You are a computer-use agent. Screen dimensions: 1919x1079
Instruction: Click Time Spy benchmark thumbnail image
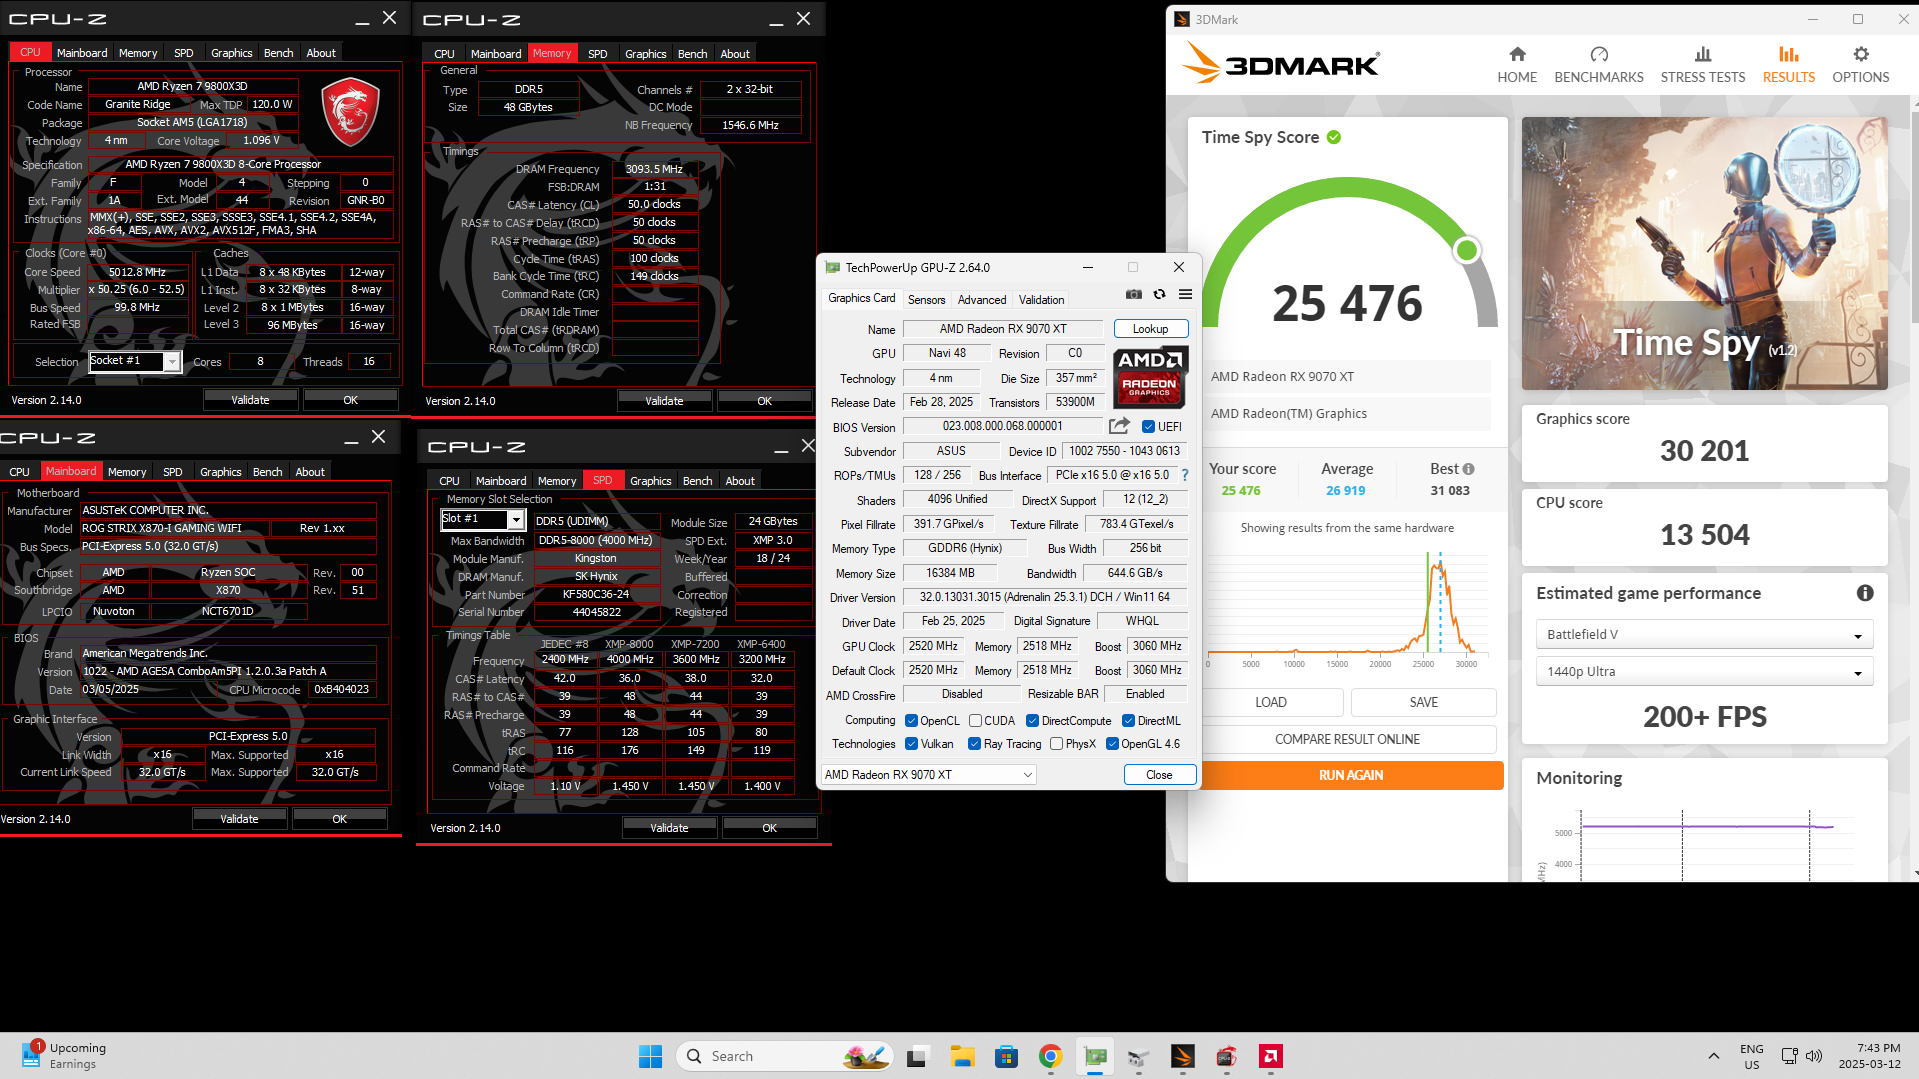(x=1704, y=254)
